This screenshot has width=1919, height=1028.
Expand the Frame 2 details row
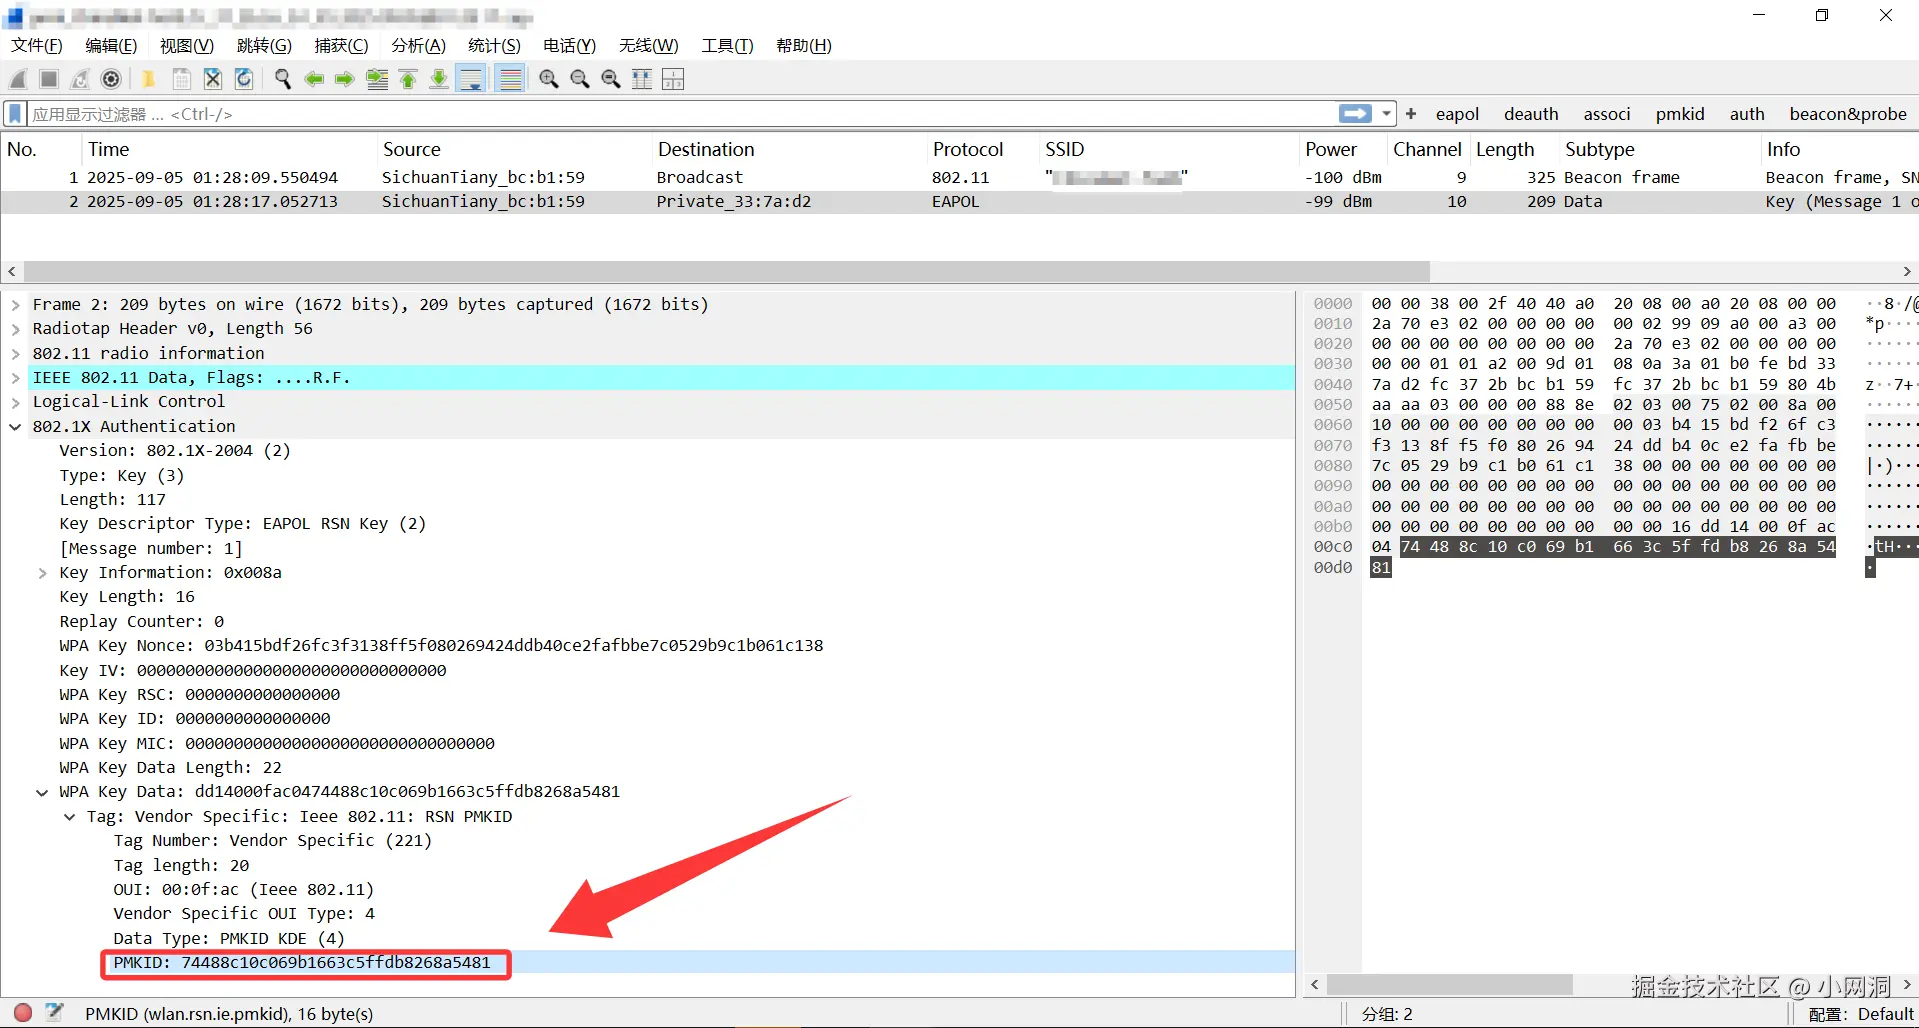15,305
